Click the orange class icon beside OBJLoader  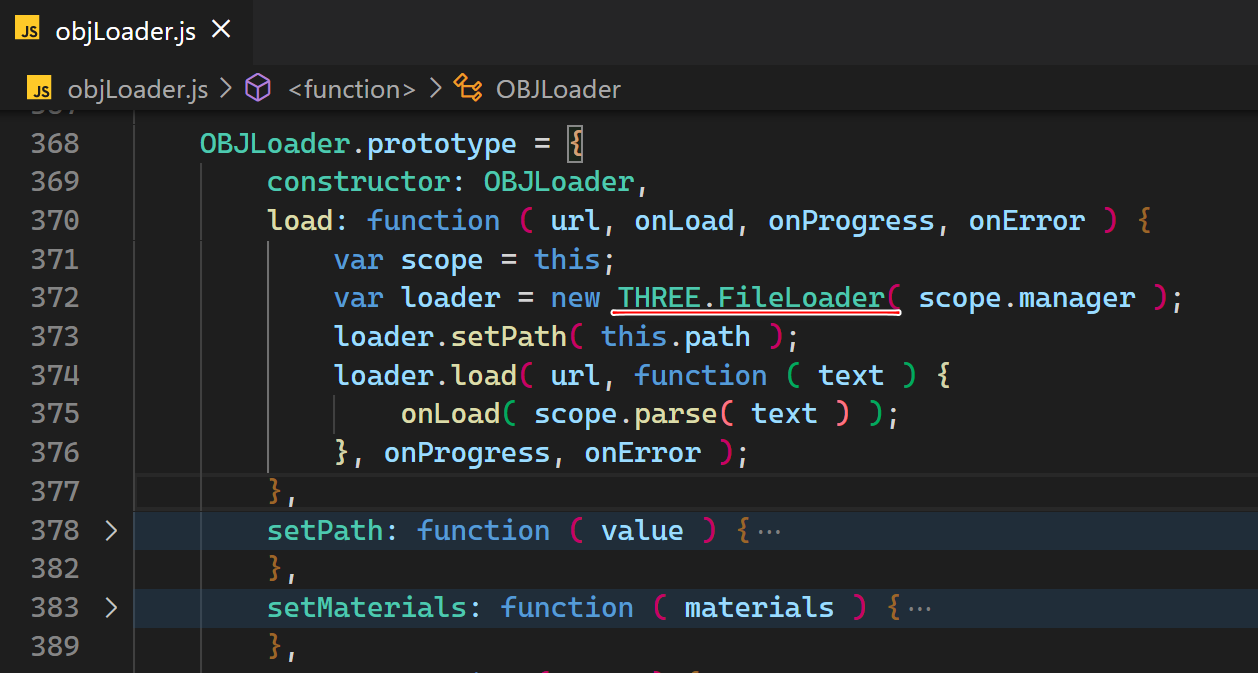[x=468, y=88]
